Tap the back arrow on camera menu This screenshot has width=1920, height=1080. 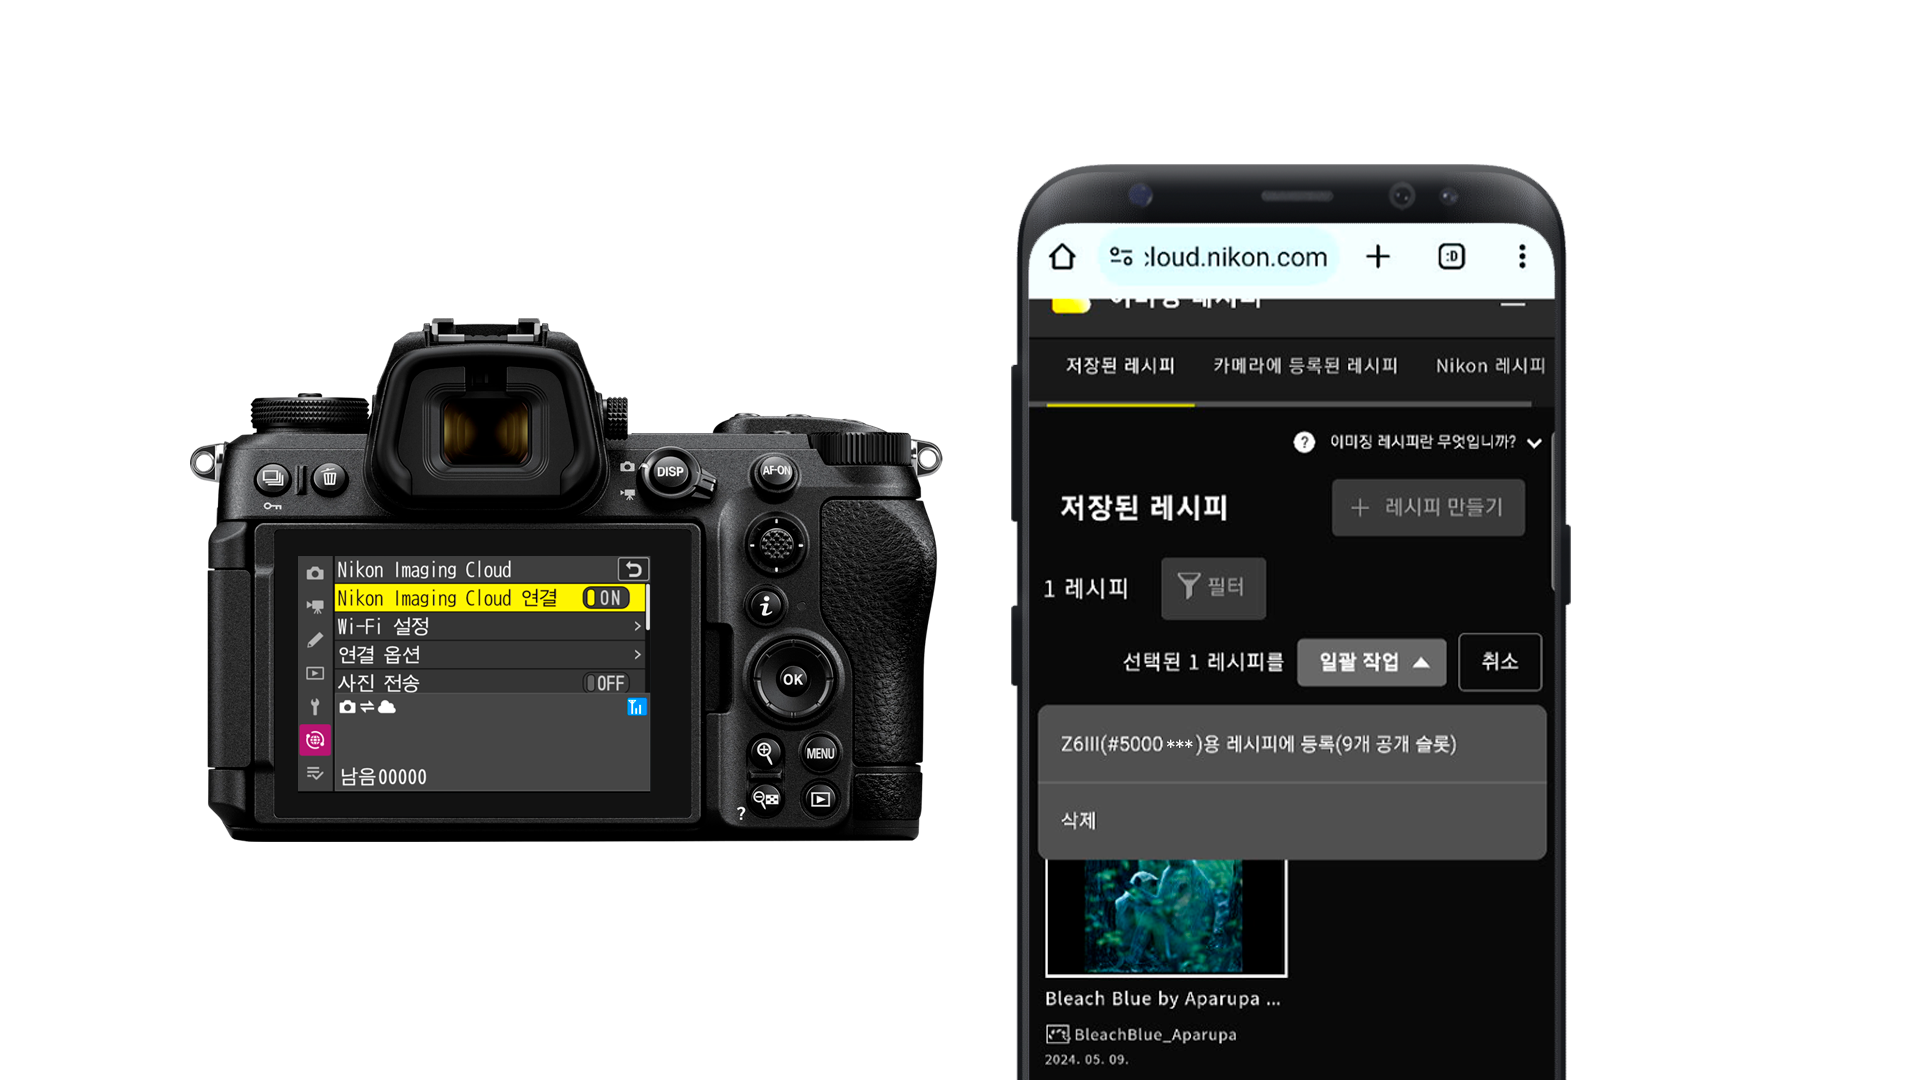633,569
